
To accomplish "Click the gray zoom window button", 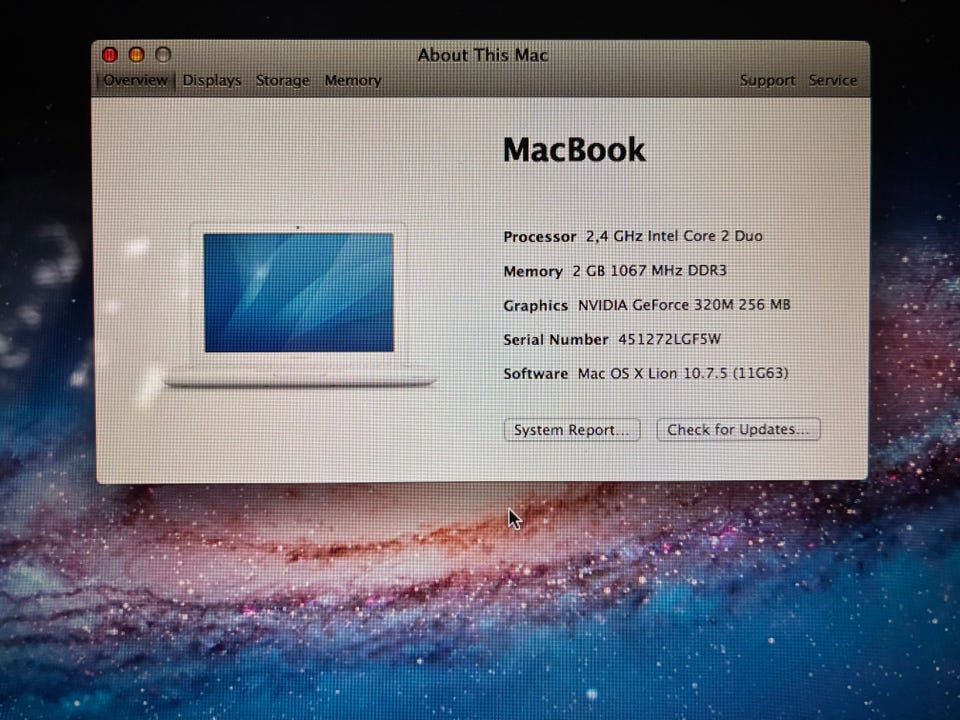I will [163, 55].
